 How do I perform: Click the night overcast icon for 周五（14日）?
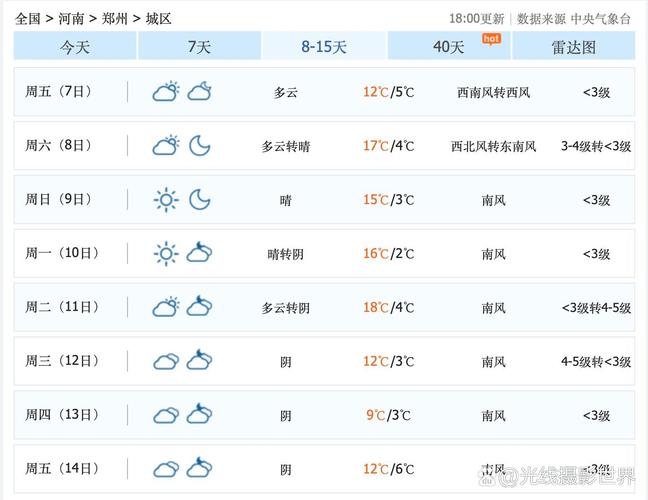pyautogui.click(x=199, y=468)
